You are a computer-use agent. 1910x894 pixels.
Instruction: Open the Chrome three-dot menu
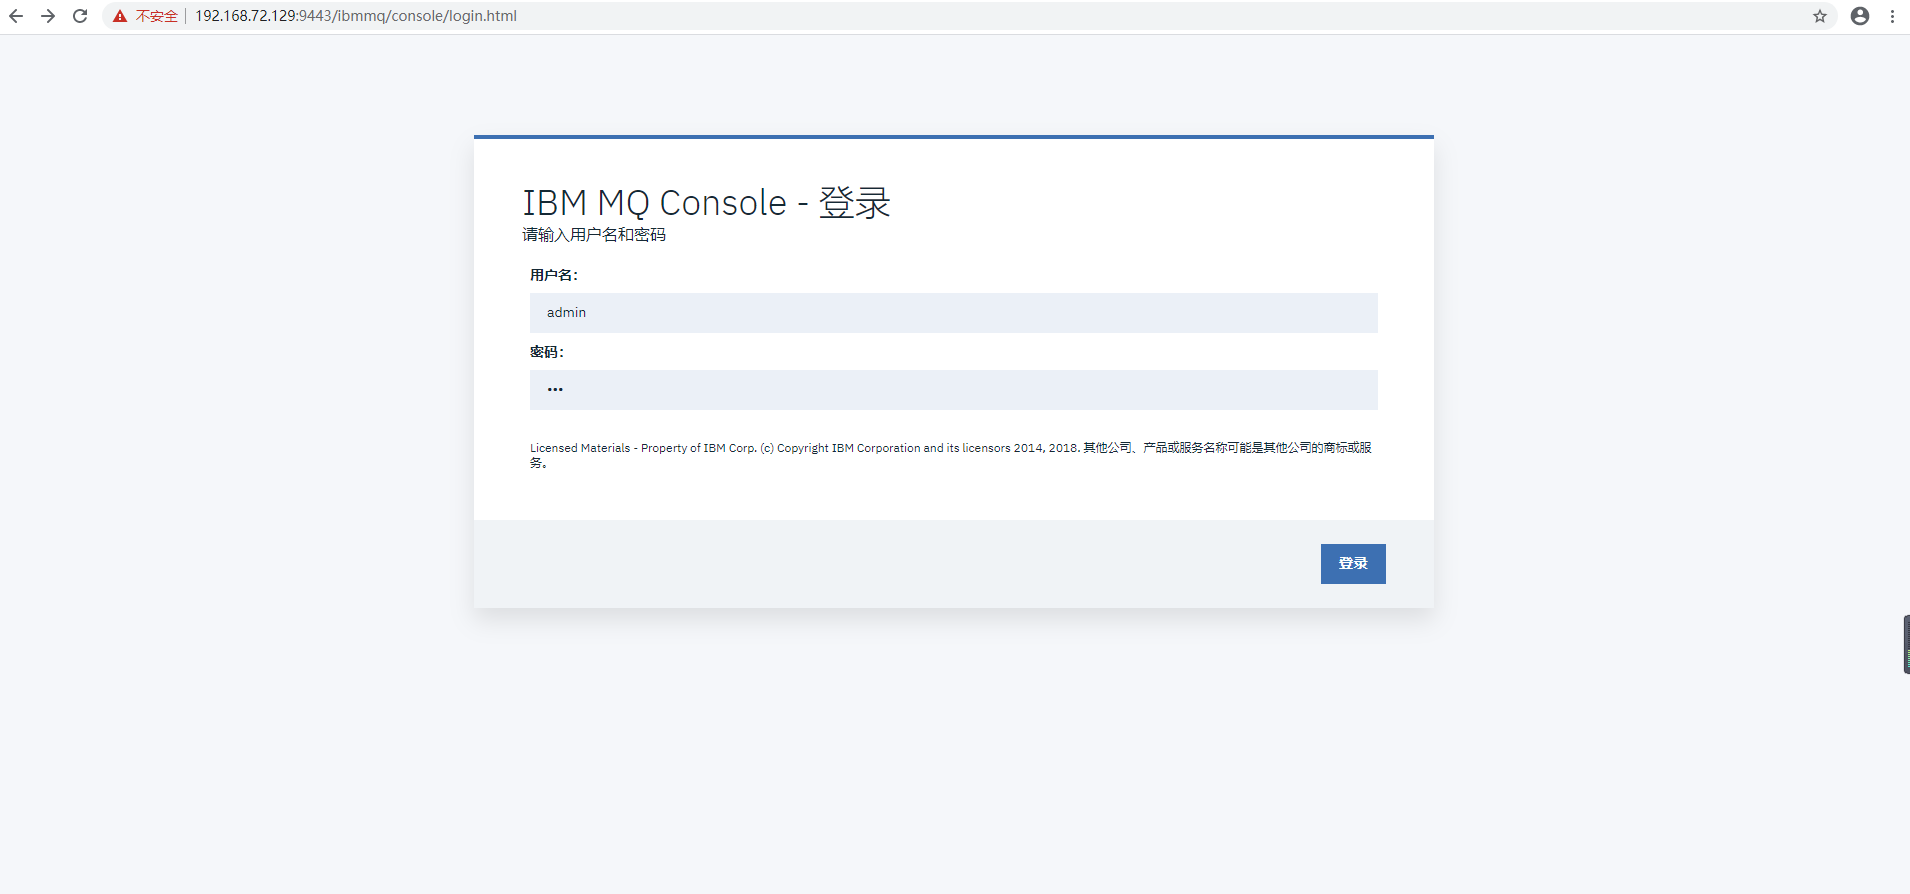1892,16
